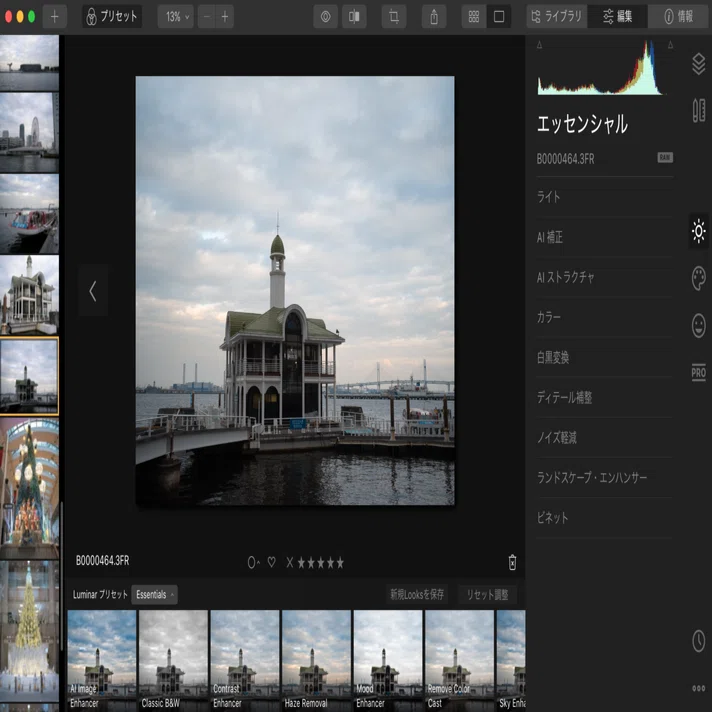The width and height of the screenshot is (712, 712).
Task: Go to previous image arrow
Action: coord(93,291)
